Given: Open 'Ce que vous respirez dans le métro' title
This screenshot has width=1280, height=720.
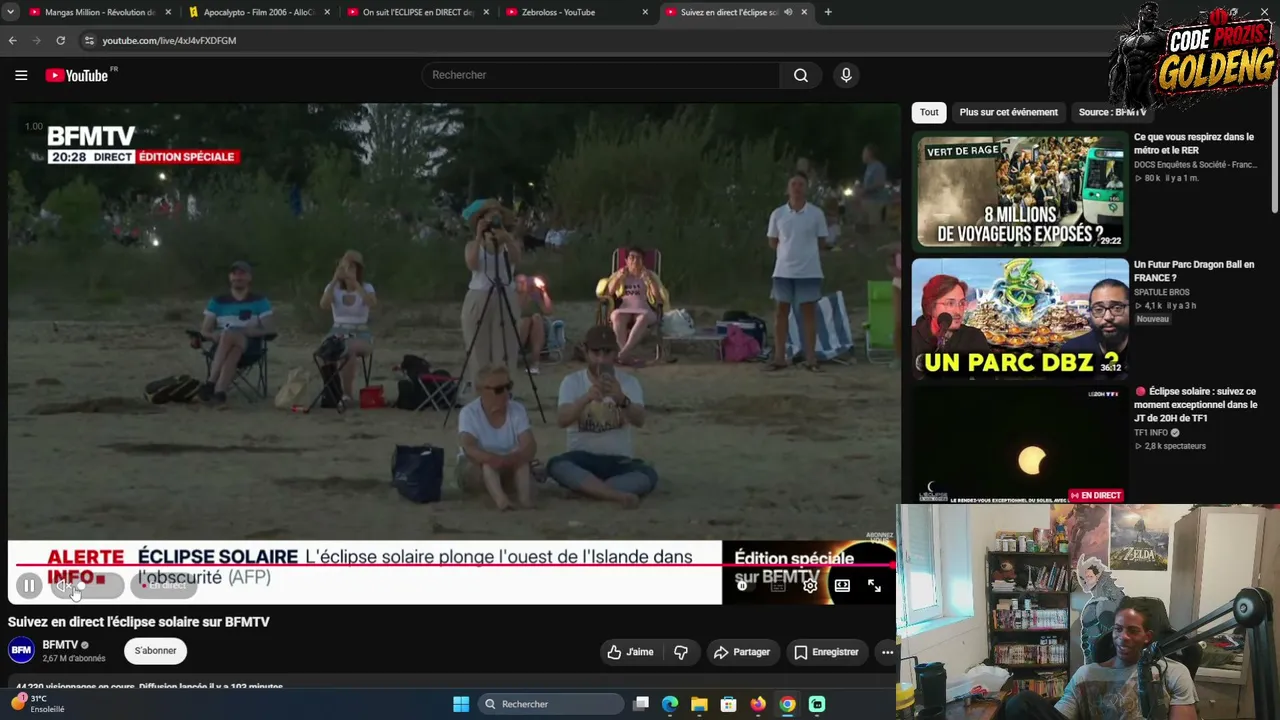Looking at the screenshot, I should tap(1194, 144).
